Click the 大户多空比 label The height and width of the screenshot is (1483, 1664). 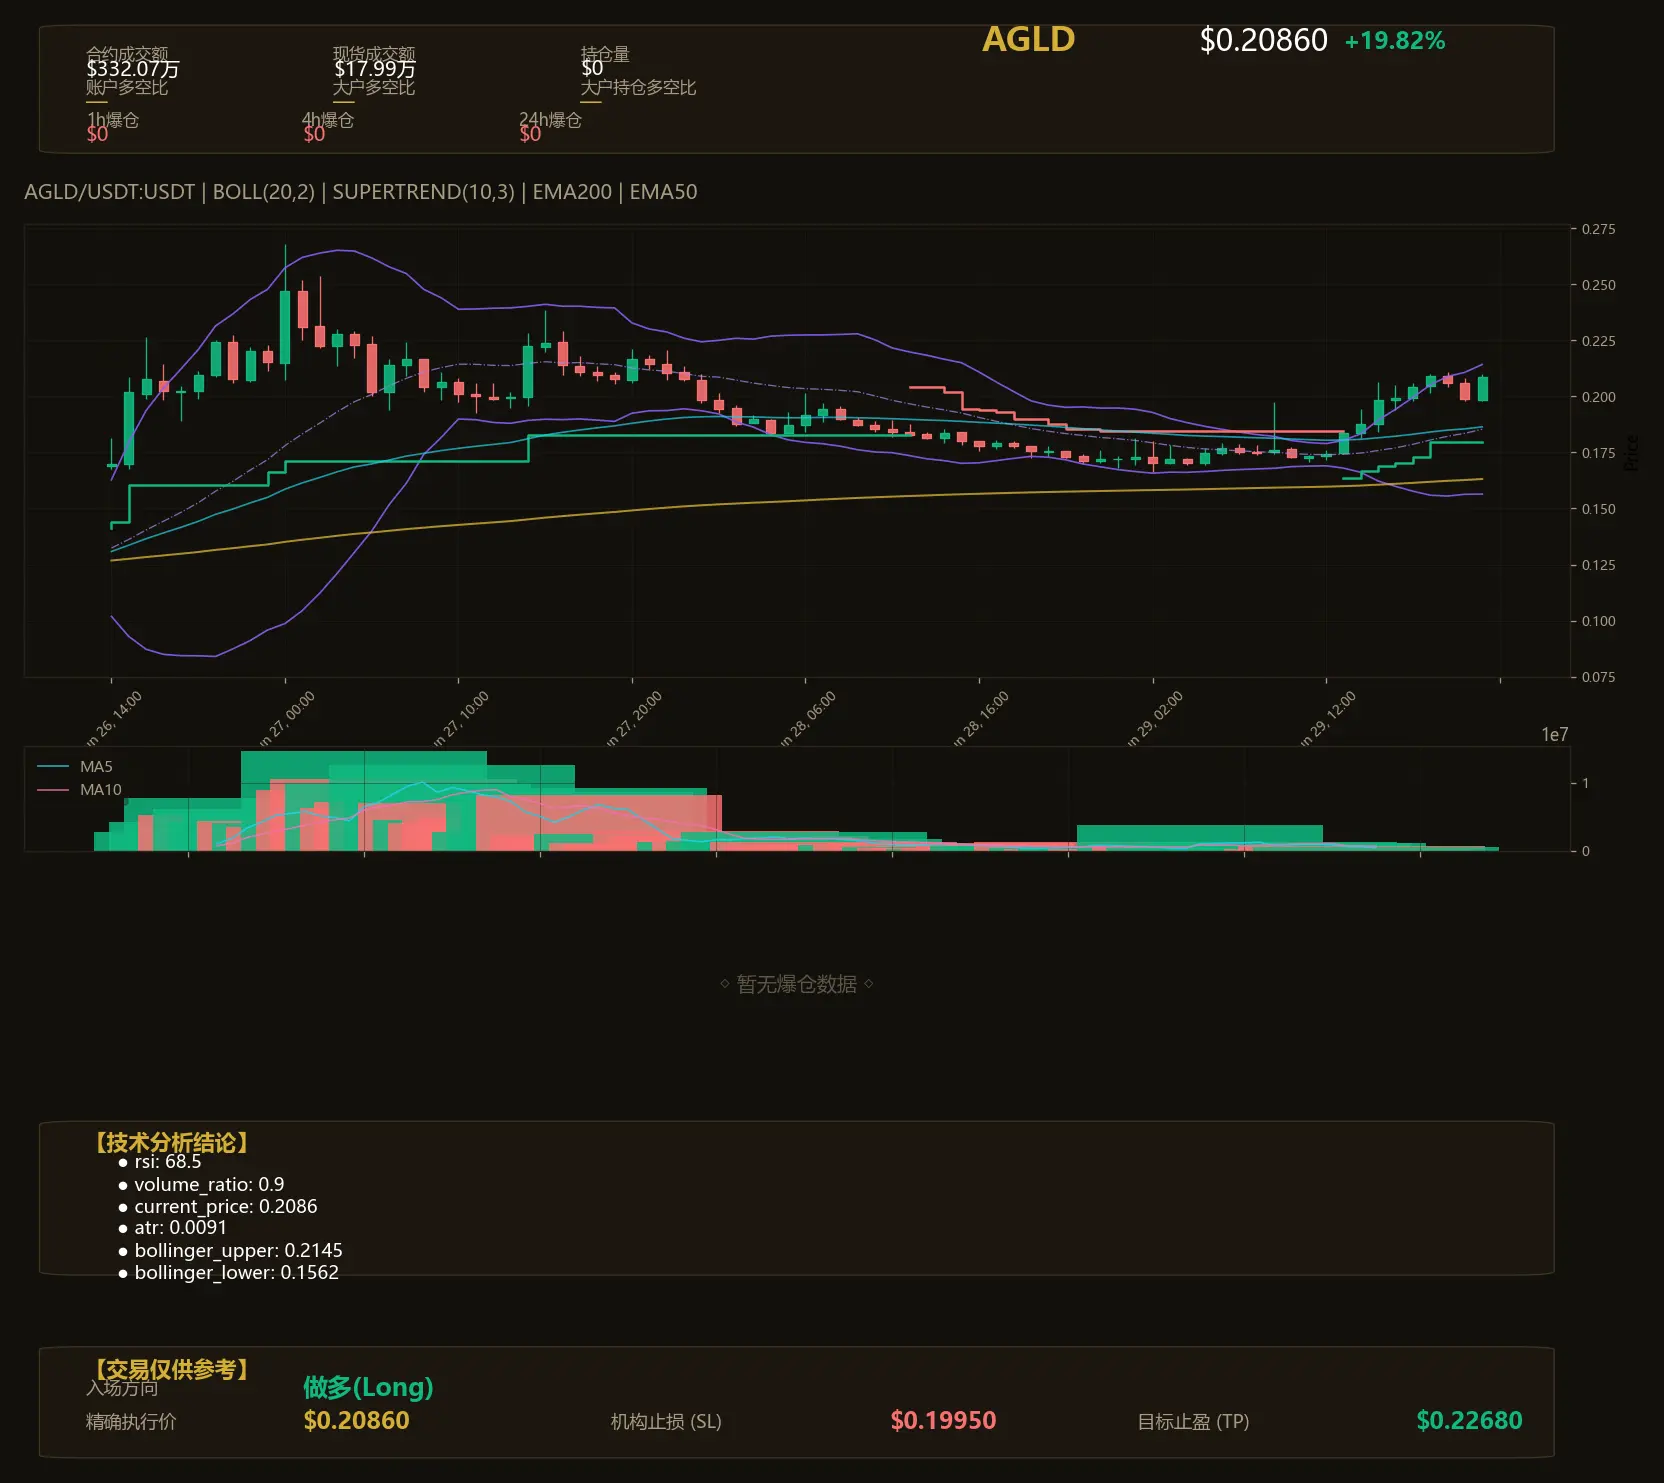coord(374,87)
